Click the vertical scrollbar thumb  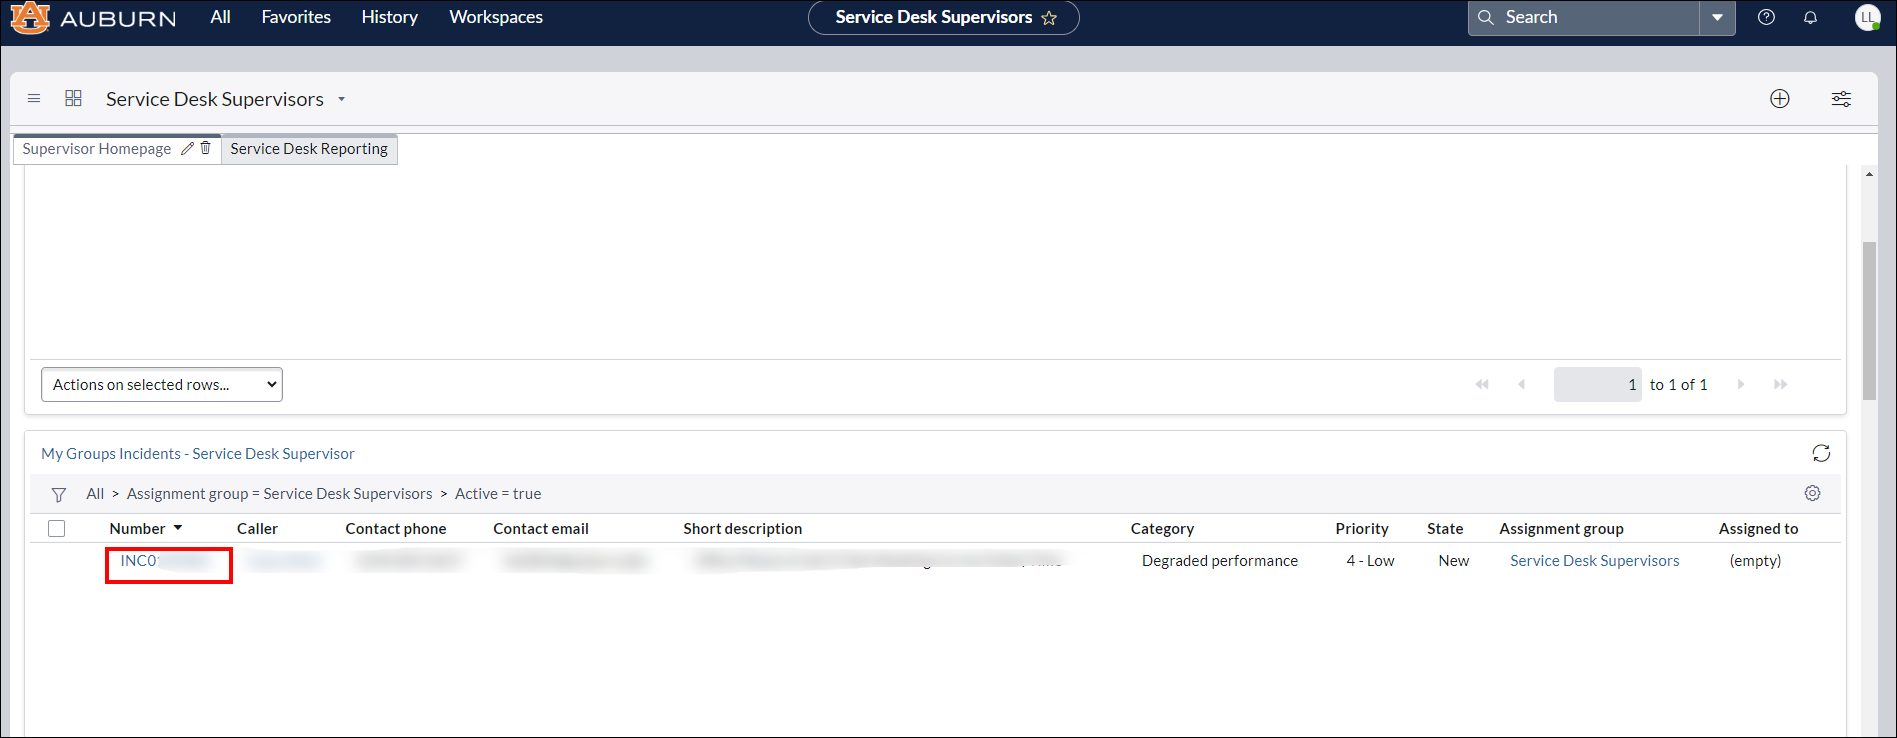point(1869,320)
